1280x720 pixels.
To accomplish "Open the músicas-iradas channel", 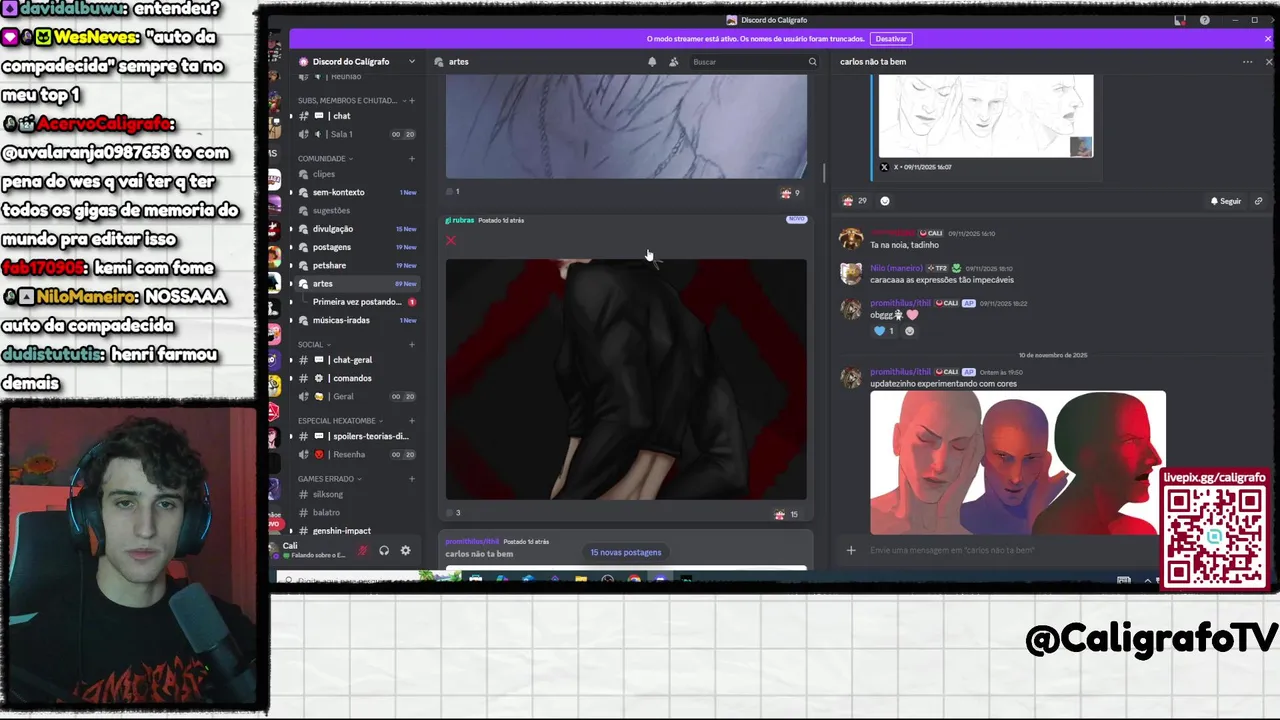I will 355,320.
